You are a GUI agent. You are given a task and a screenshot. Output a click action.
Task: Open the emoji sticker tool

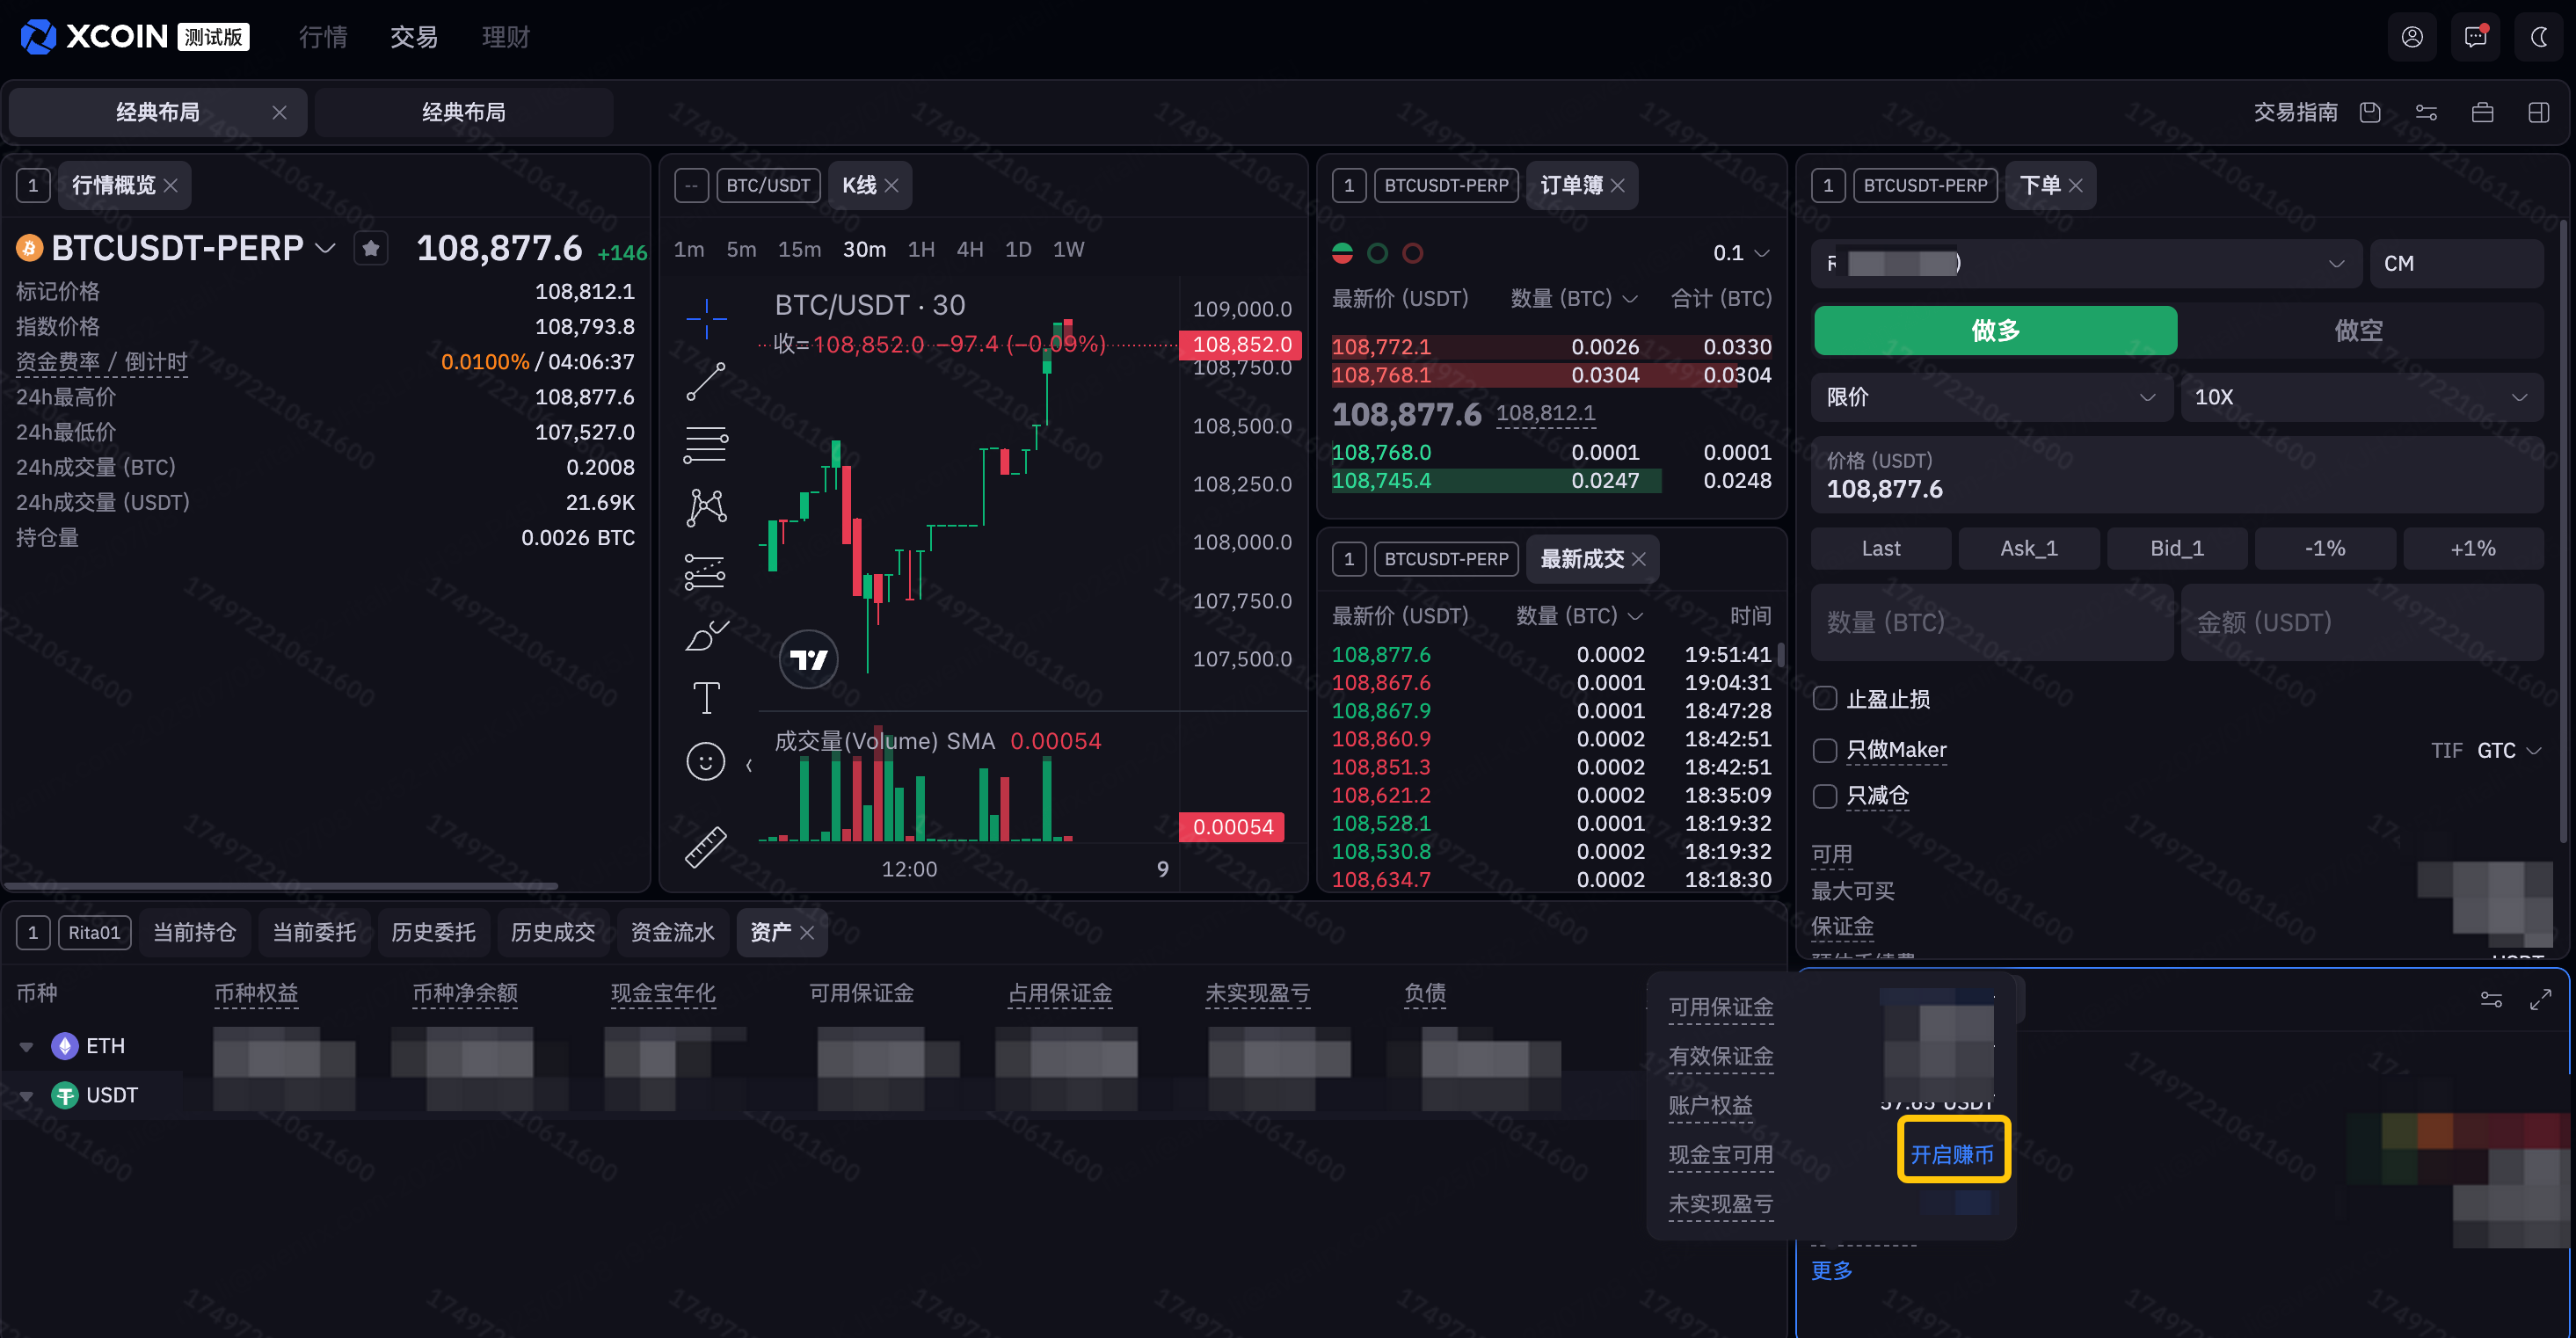pyautogui.click(x=706, y=762)
